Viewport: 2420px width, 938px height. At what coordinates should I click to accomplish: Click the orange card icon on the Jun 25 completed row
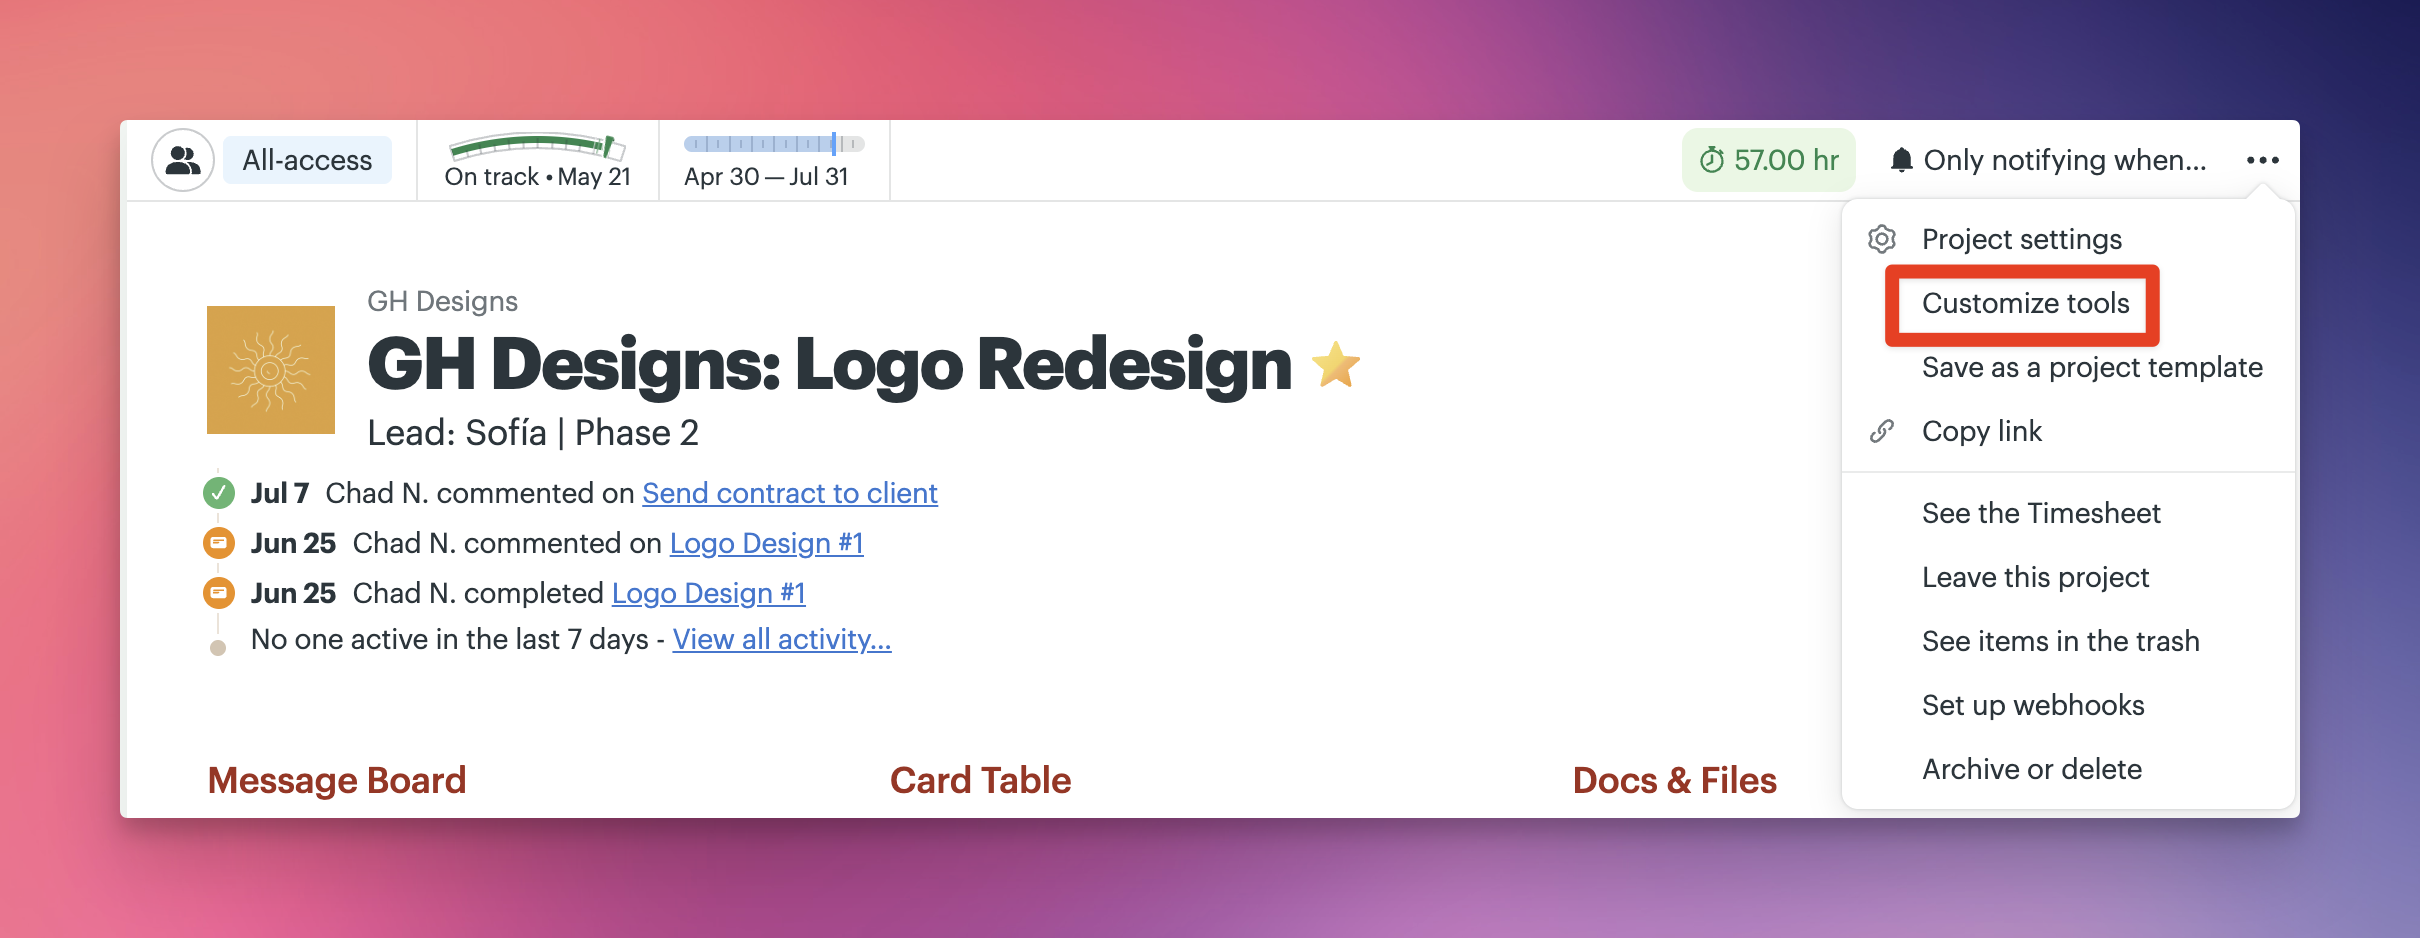tap(218, 593)
